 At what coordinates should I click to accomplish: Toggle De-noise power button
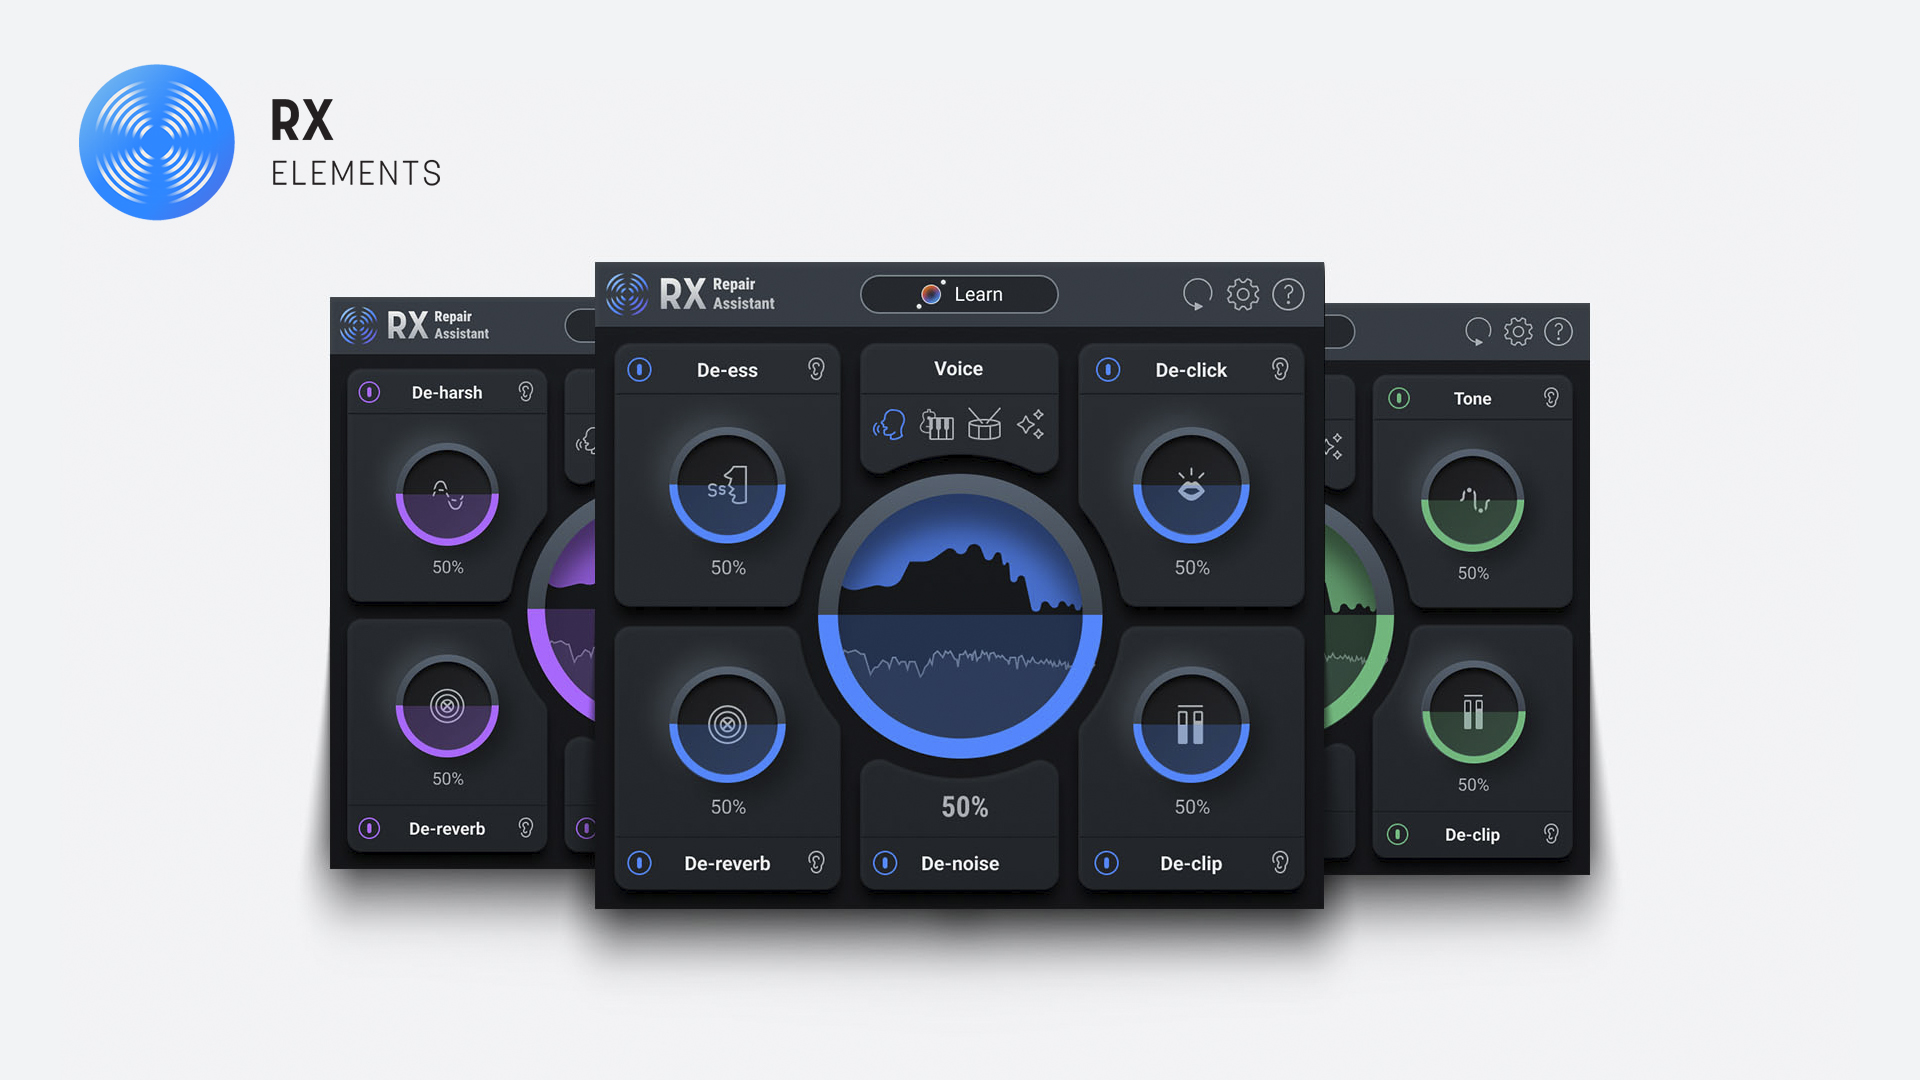pyautogui.click(x=885, y=863)
